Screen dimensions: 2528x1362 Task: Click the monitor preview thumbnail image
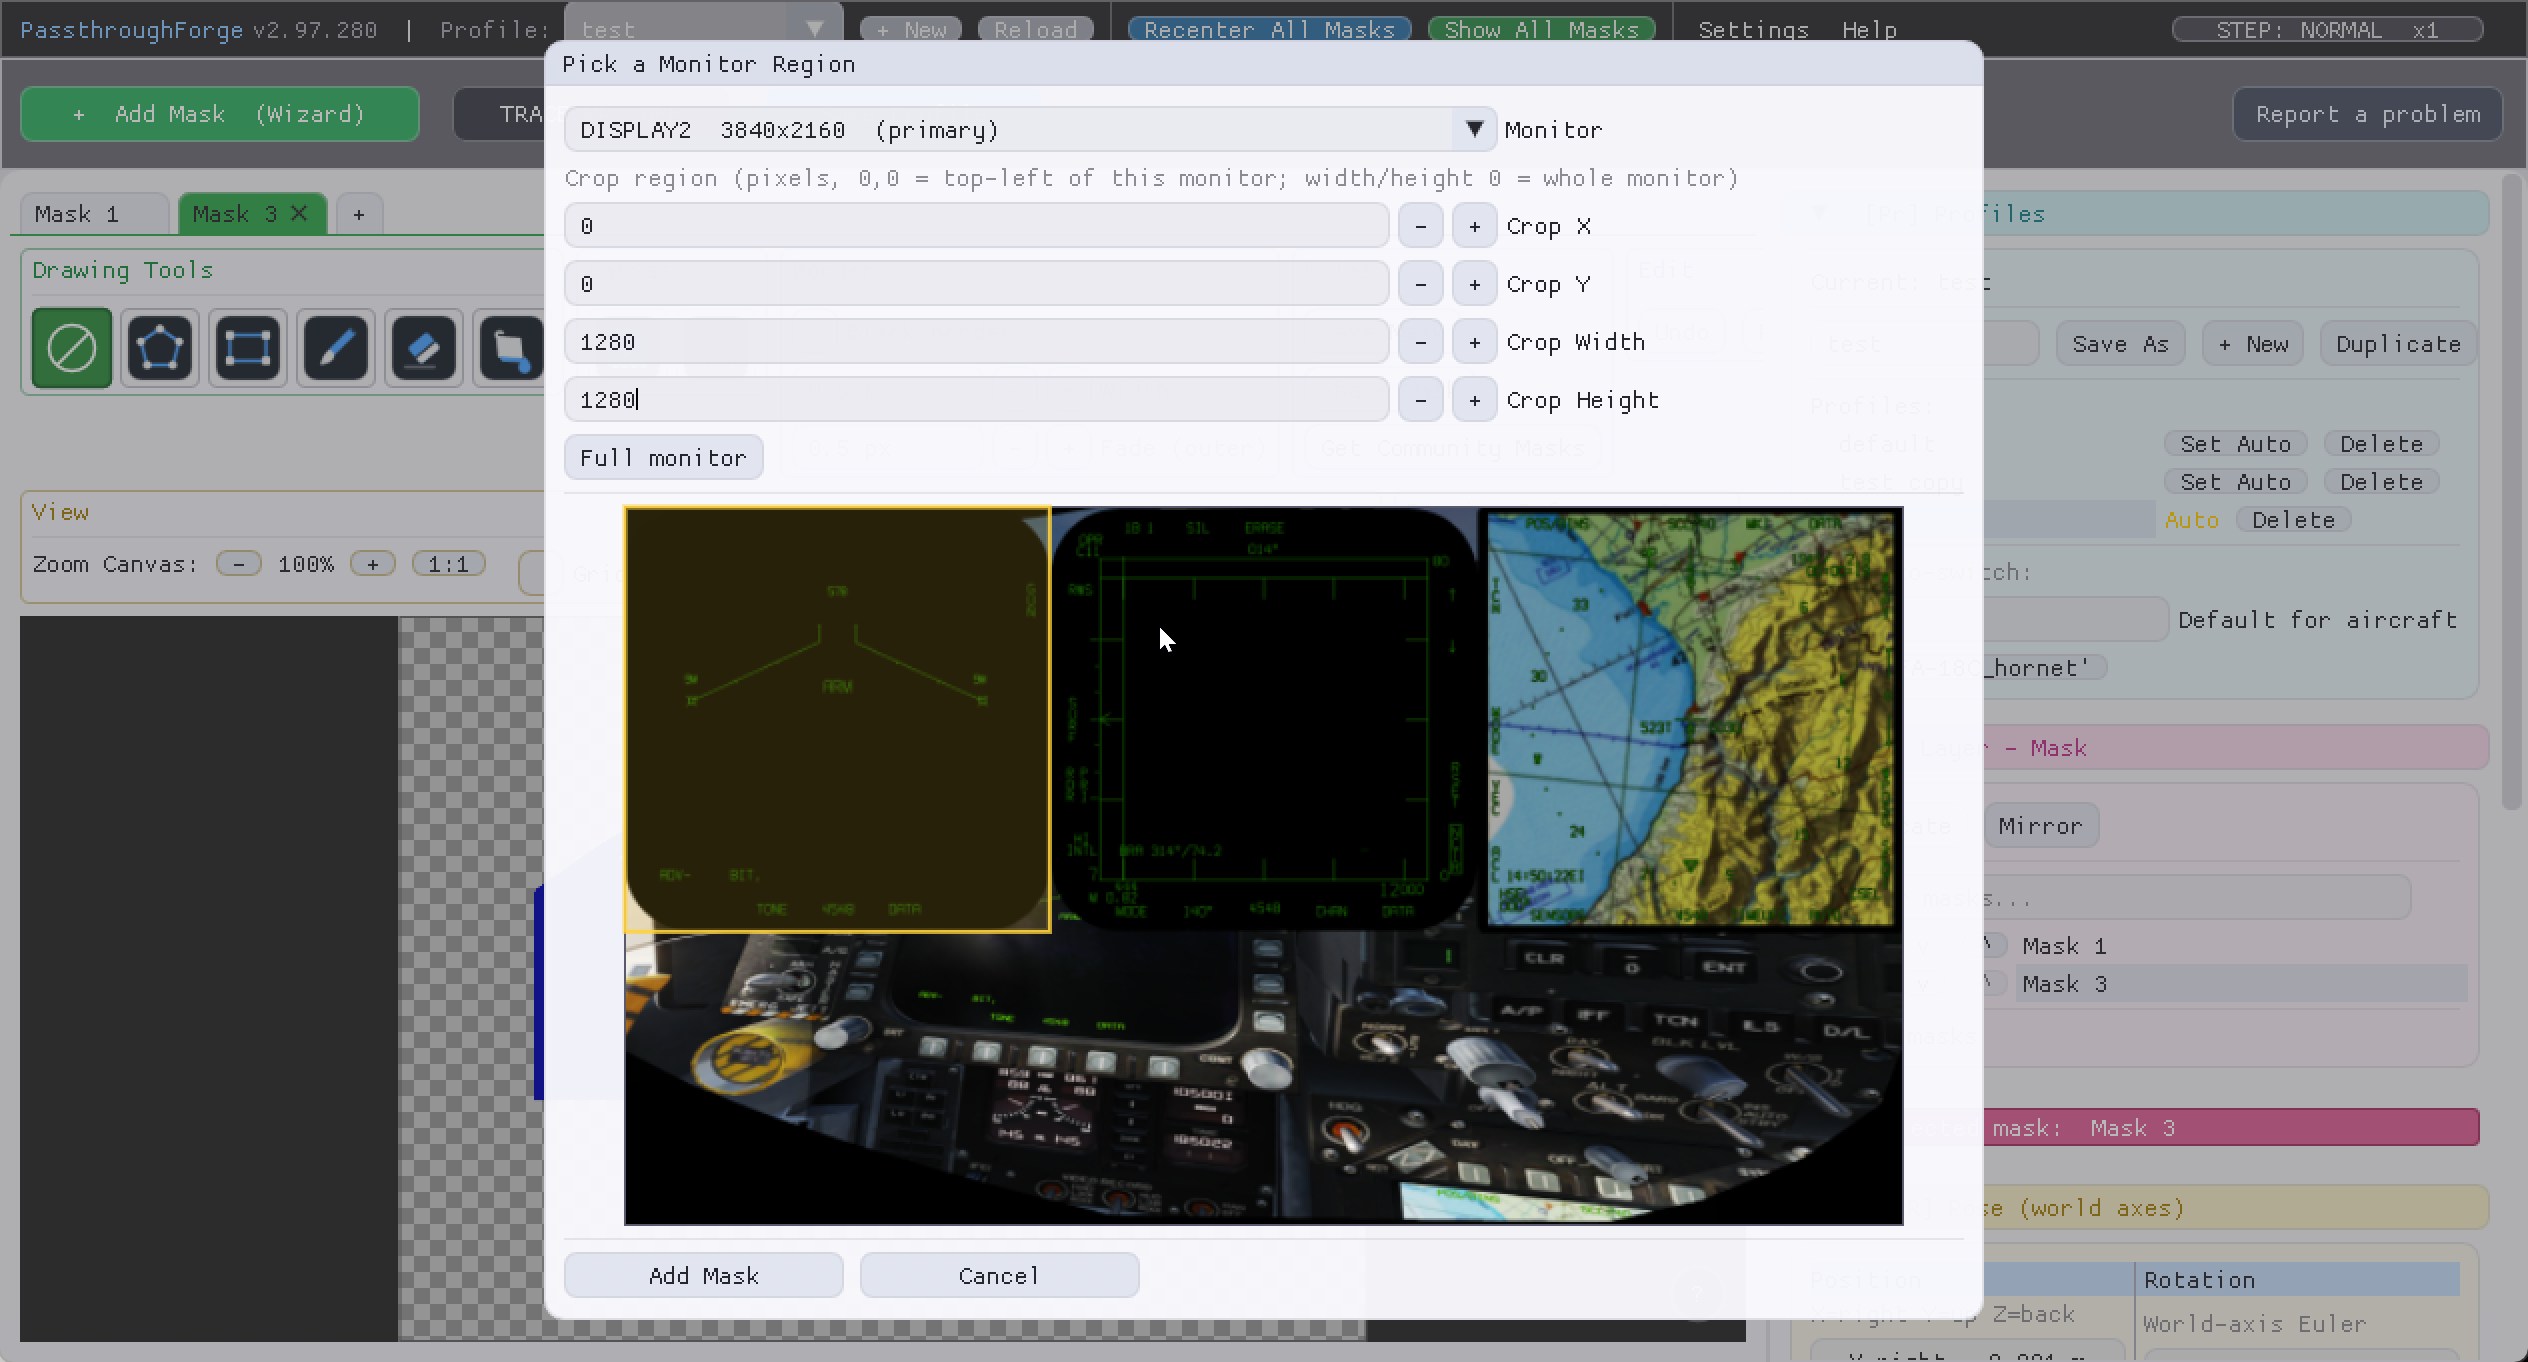coord(1264,866)
